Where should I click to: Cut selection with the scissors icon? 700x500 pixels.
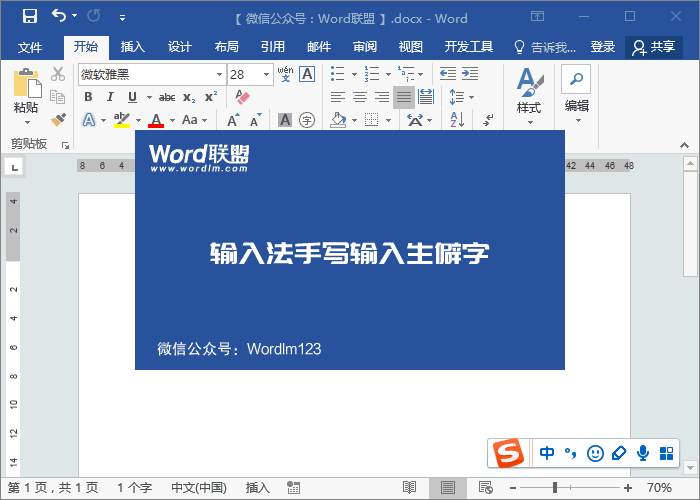[x=58, y=74]
